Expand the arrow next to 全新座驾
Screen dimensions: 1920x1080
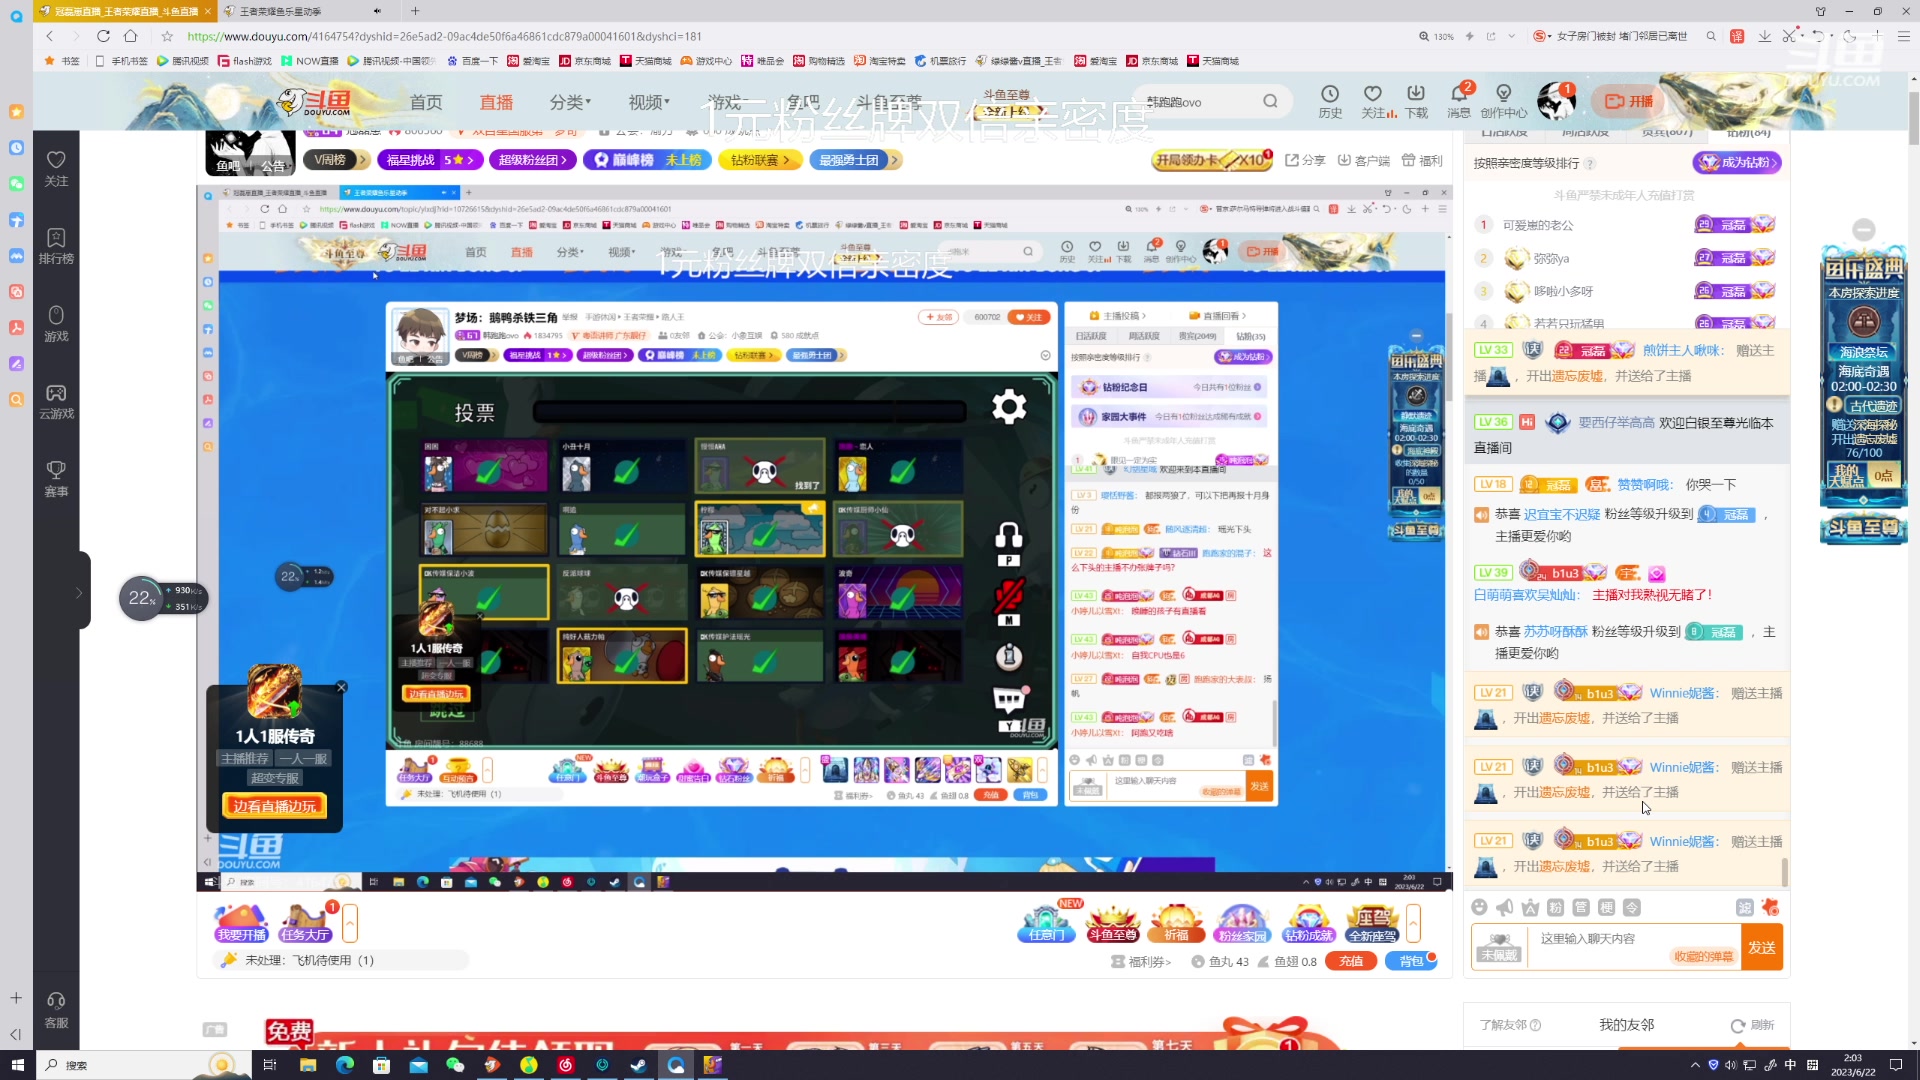(x=1413, y=923)
